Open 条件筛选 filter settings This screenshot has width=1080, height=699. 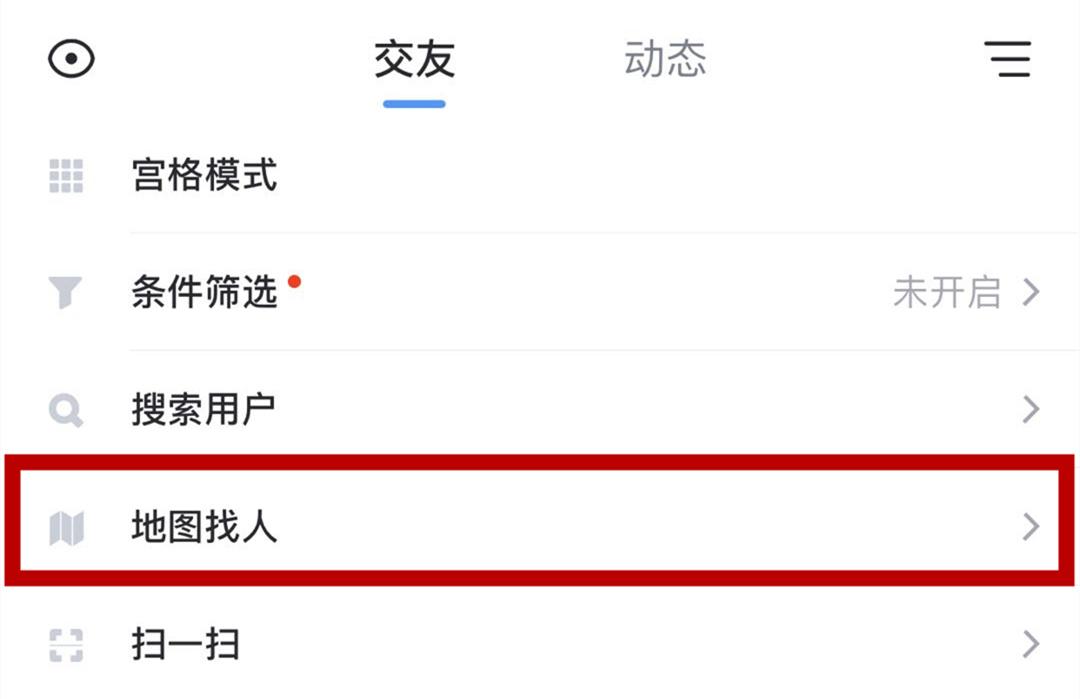pos(204,293)
